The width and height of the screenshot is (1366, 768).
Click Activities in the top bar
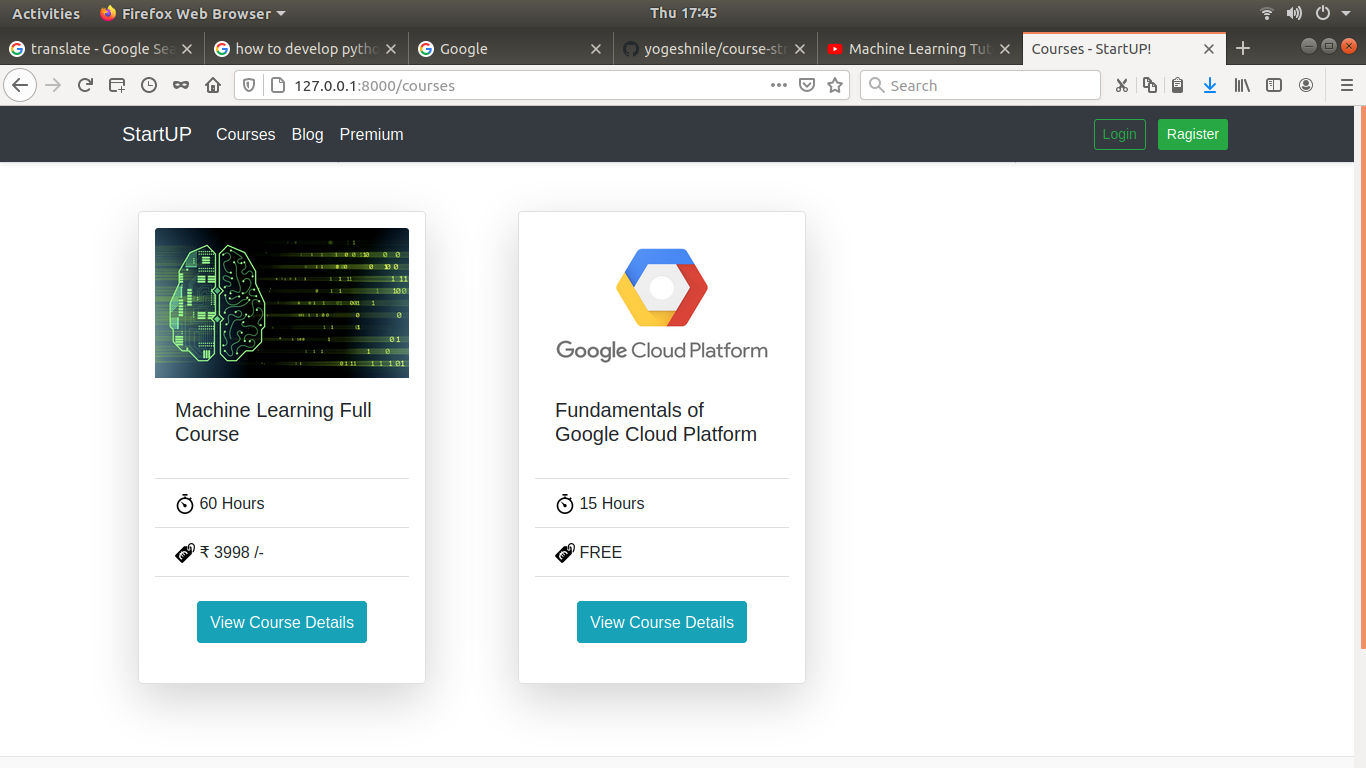[x=46, y=13]
